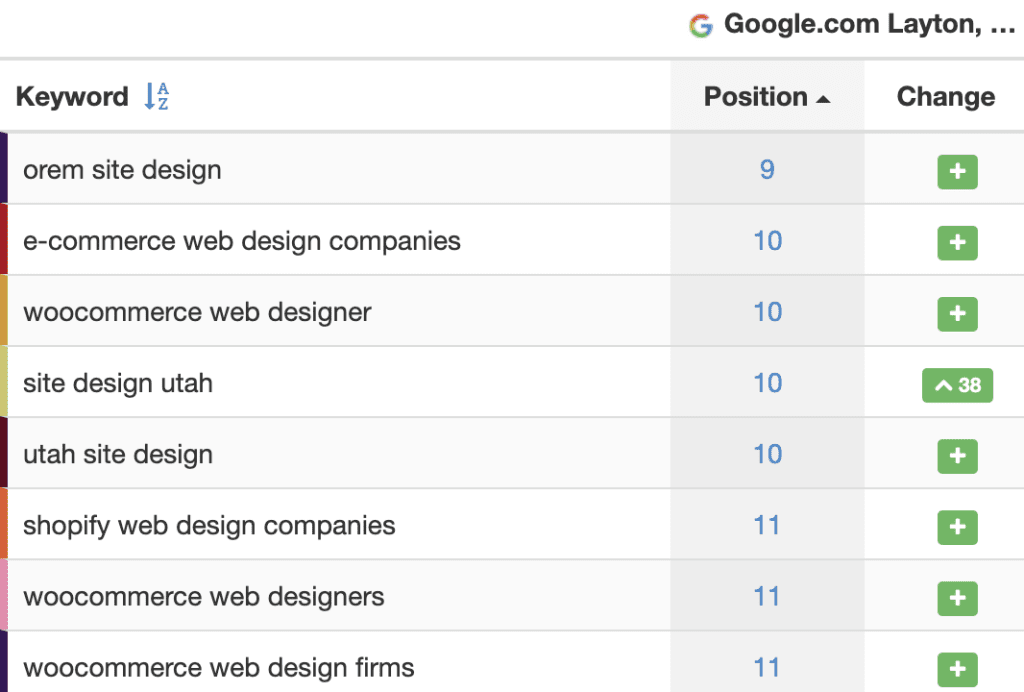Viewport: 1024px width, 692px height.
Task: Click the orange color bar beside shopify web design
Action: point(4,525)
